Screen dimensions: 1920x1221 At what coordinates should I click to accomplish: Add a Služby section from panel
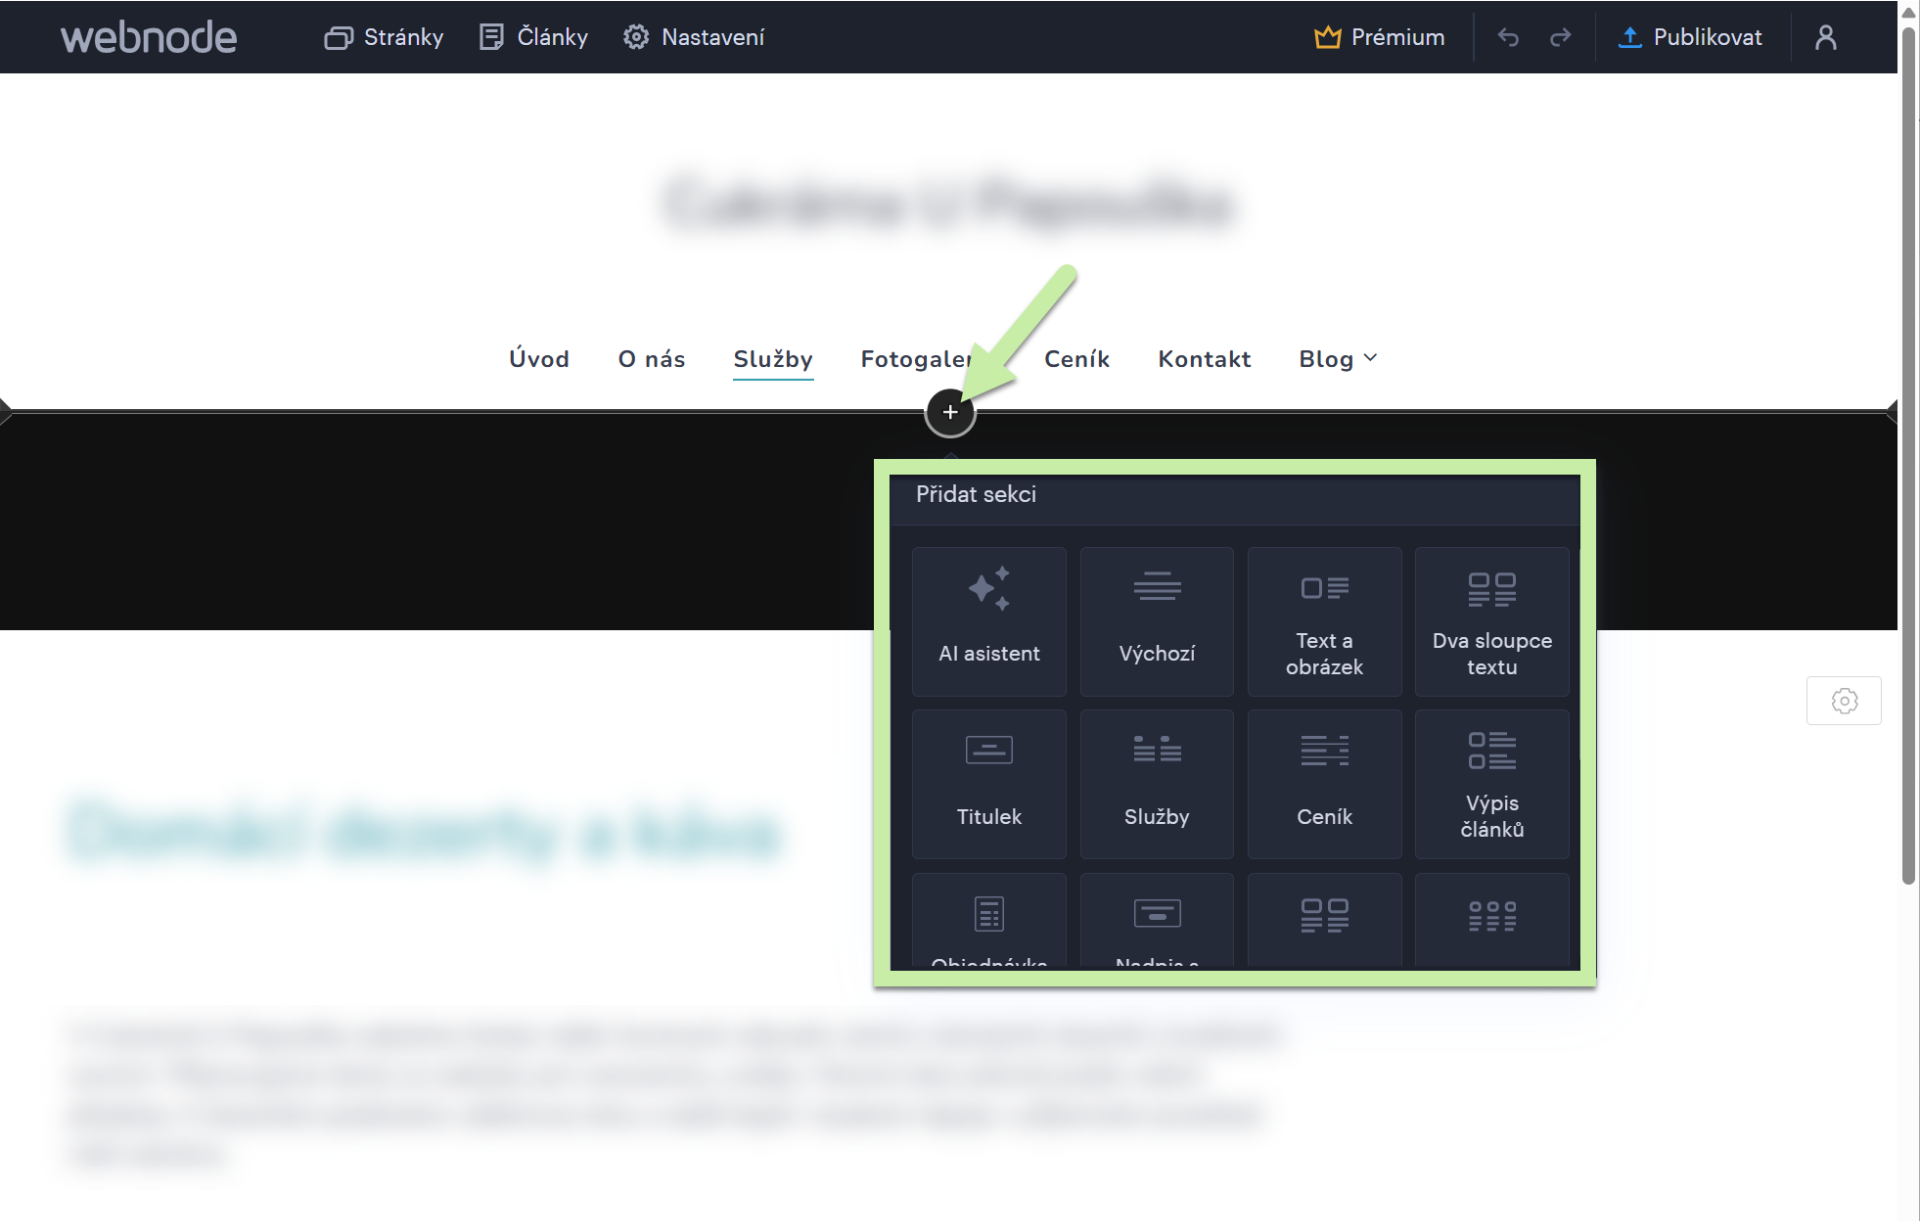(x=1157, y=784)
